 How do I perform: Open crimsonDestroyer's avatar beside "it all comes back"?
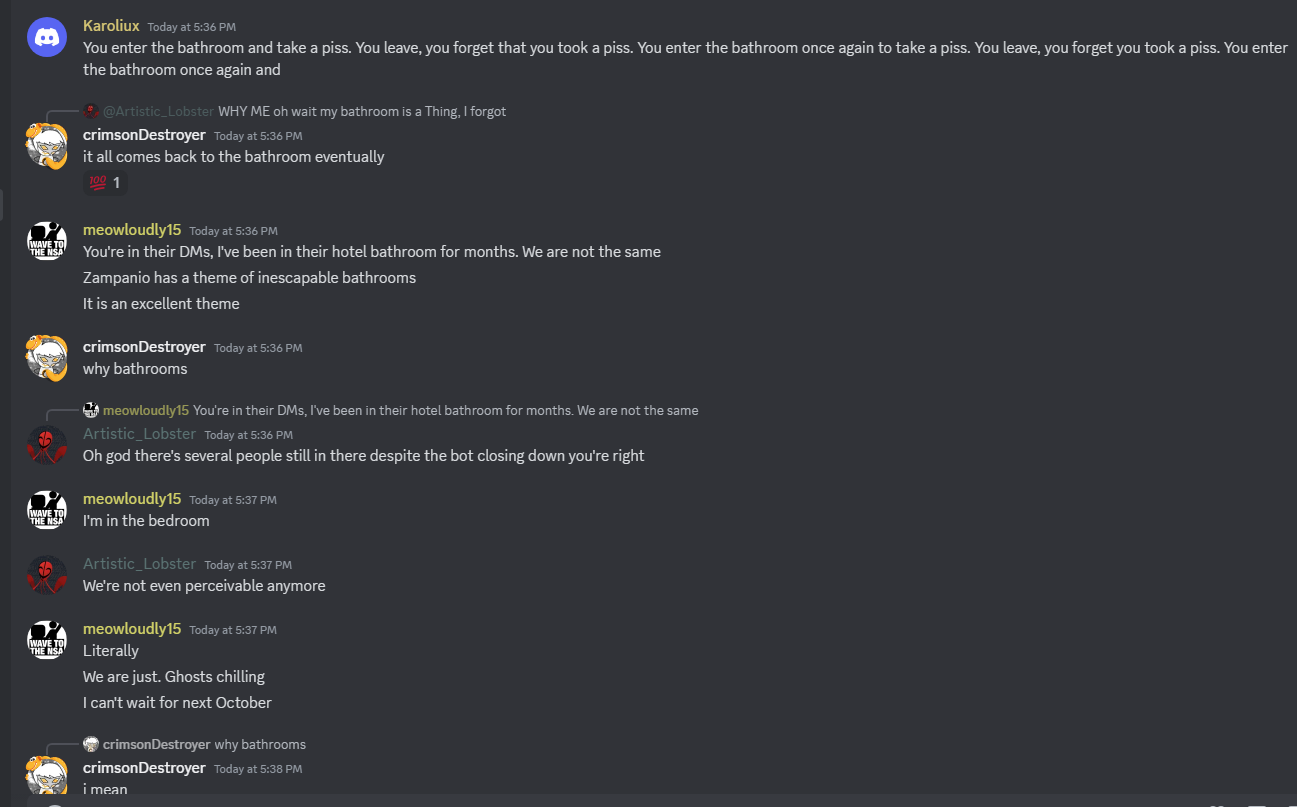coord(47,146)
